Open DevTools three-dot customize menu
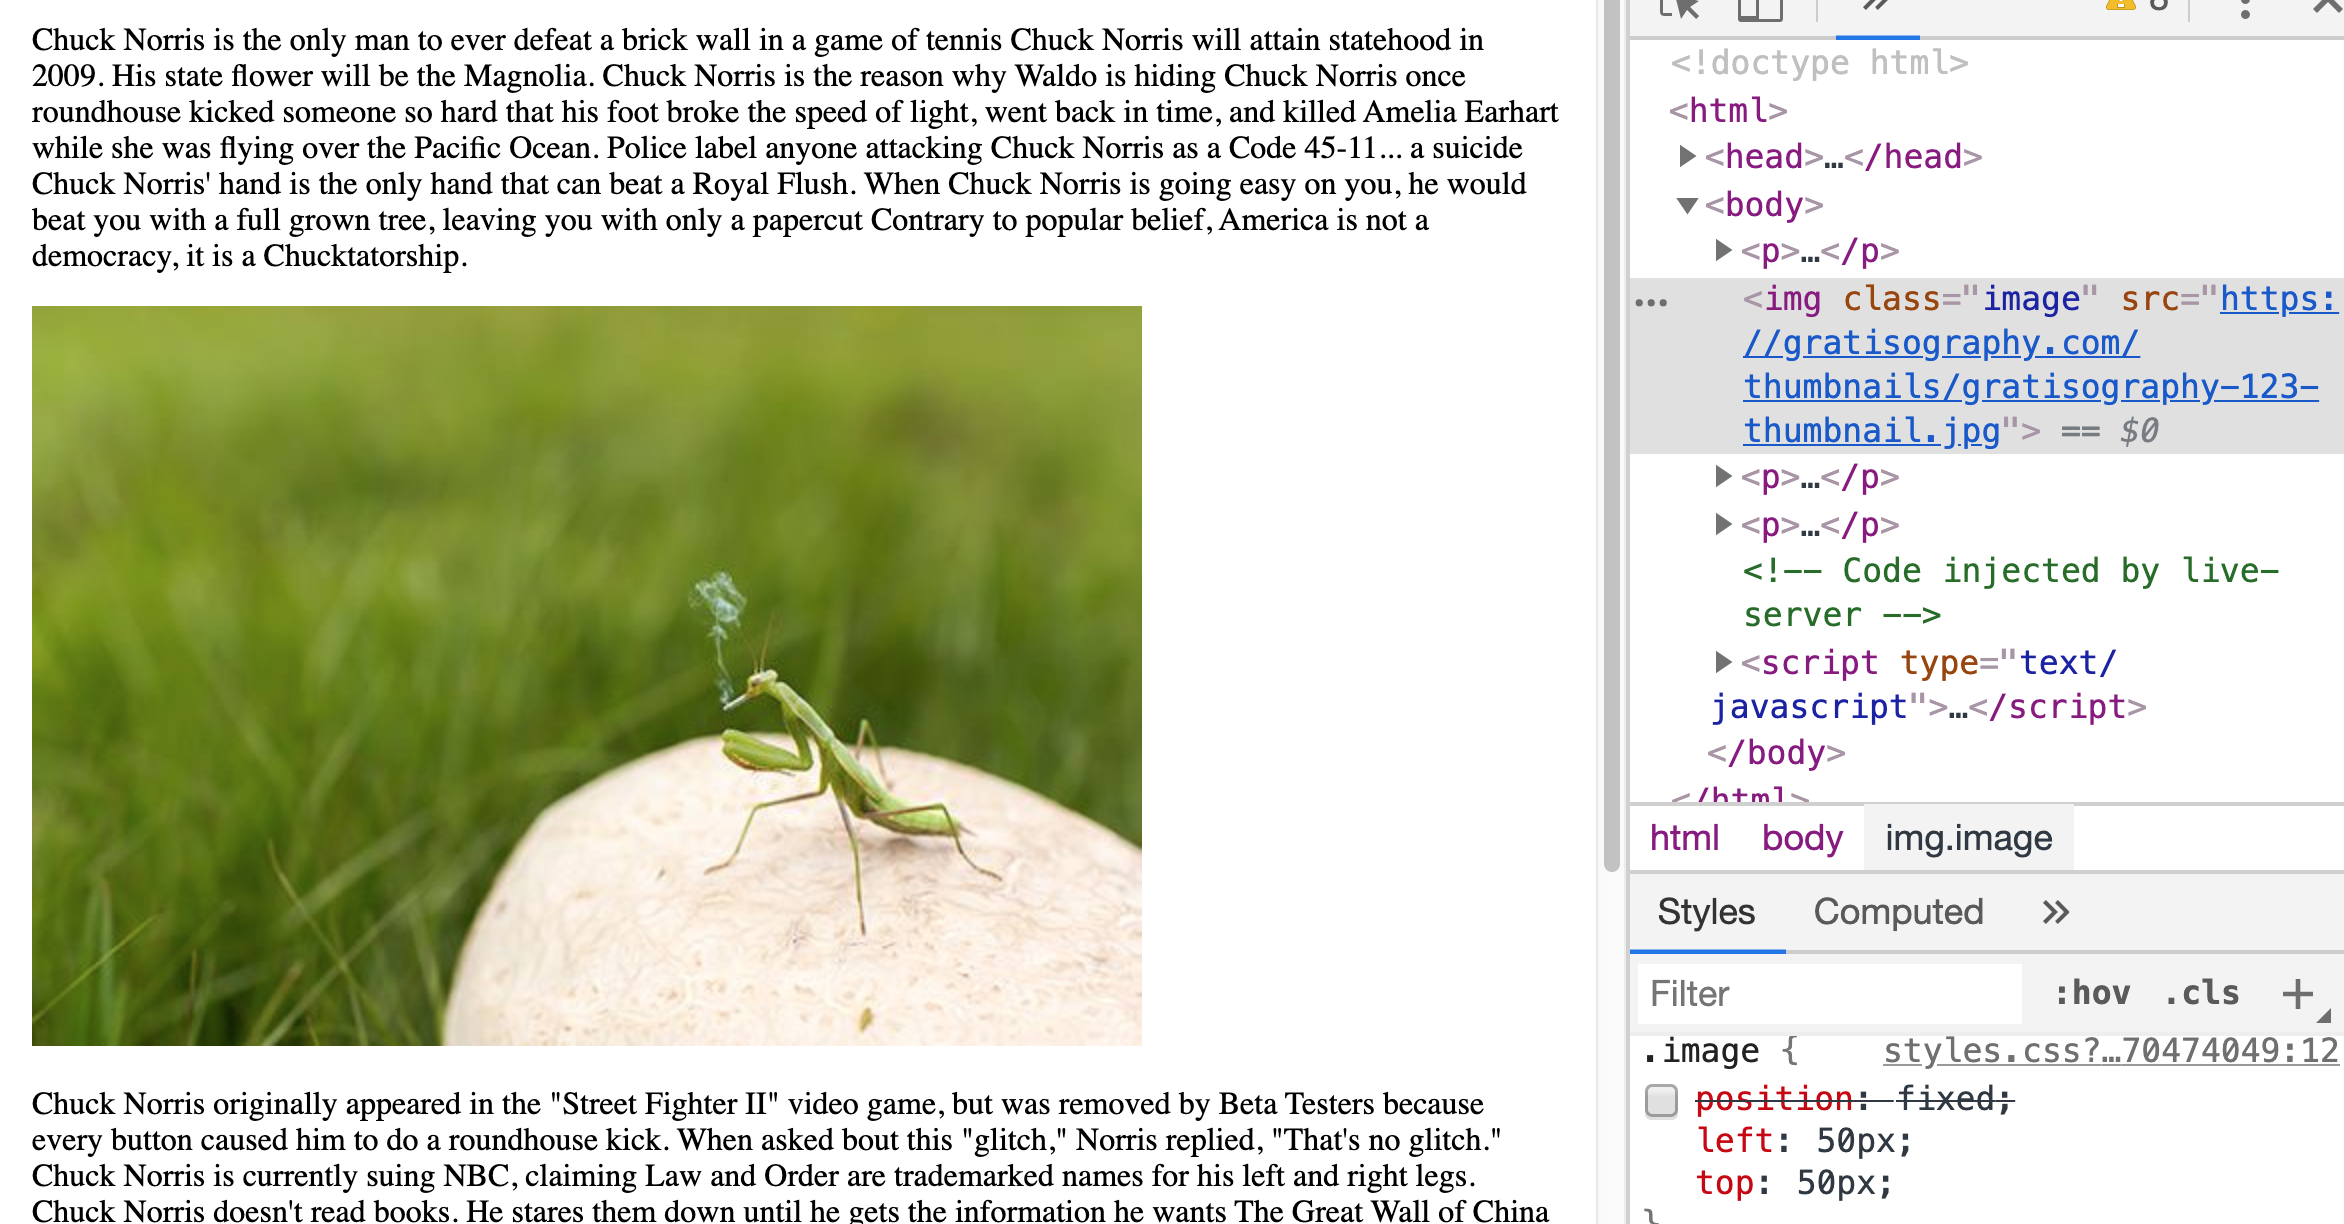Viewport: 2344px width, 1224px height. 2245,10
